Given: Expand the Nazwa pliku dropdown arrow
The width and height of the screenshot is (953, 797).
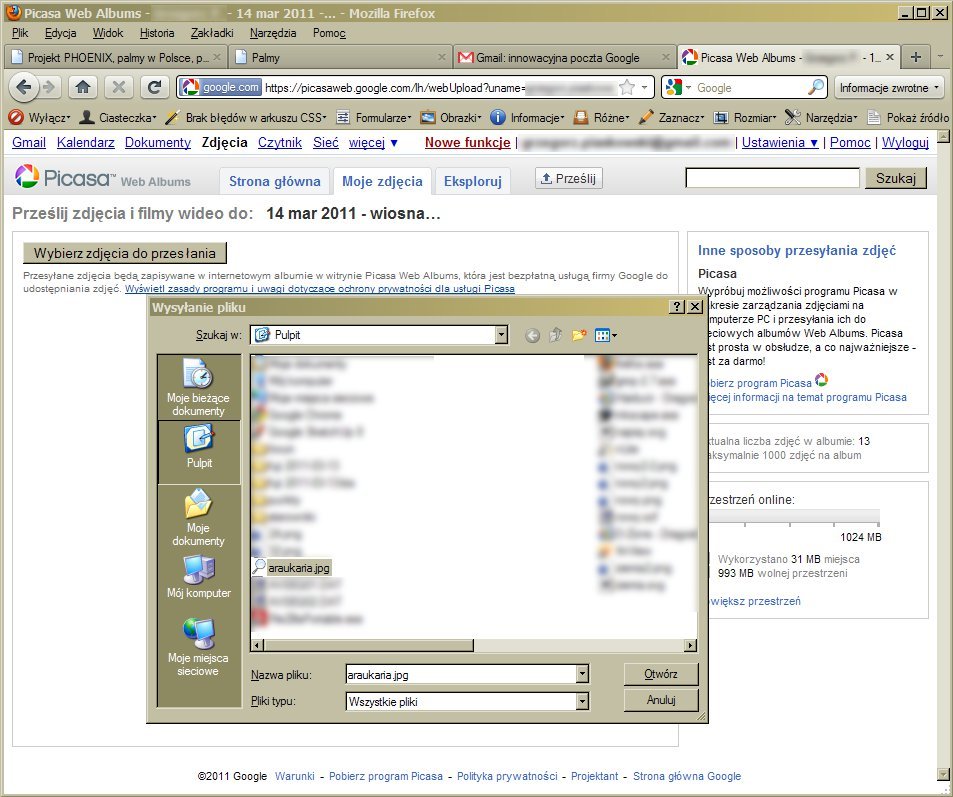Looking at the screenshot, I should pos(582,674).
